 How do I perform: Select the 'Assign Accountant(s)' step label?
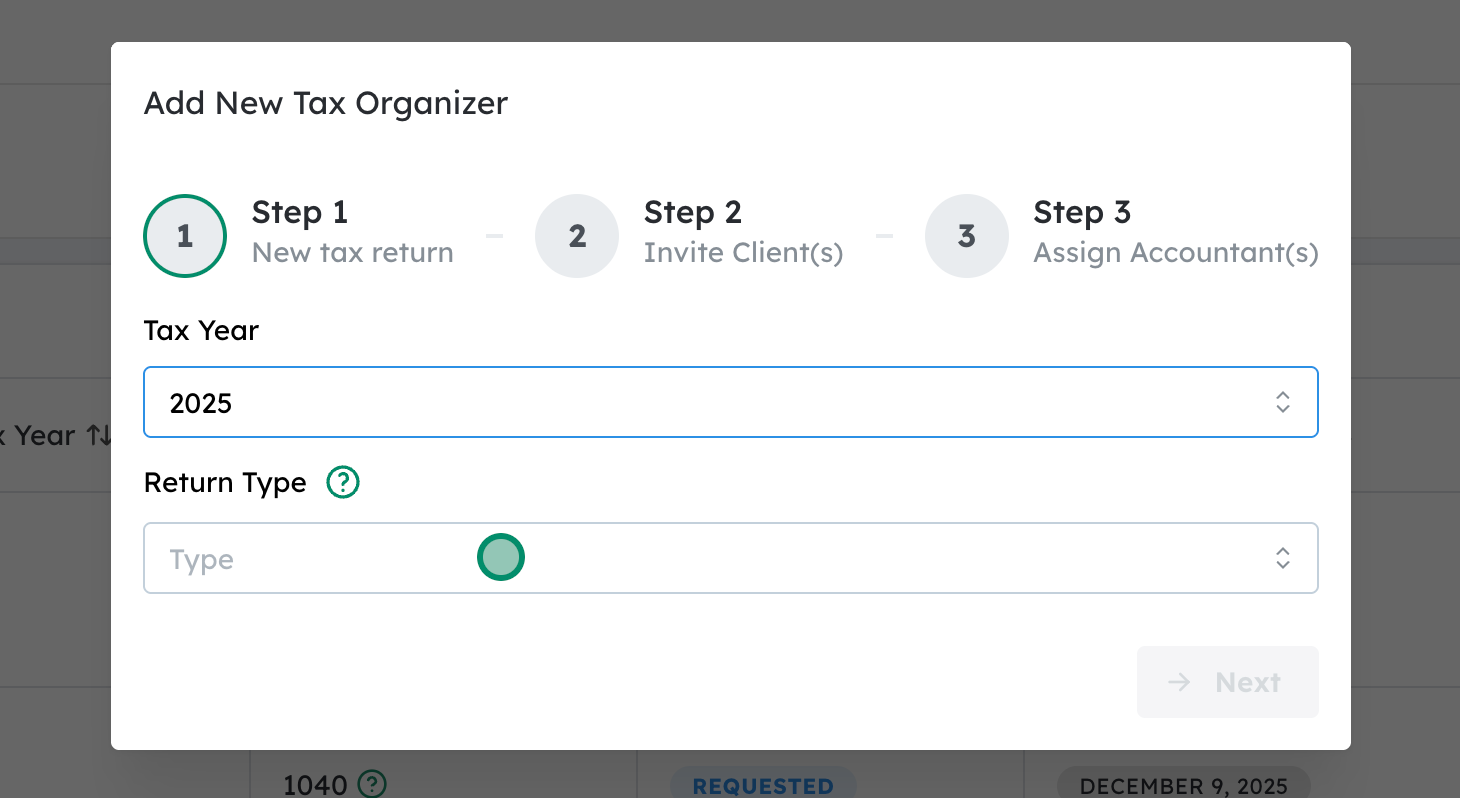point(1175,253)
